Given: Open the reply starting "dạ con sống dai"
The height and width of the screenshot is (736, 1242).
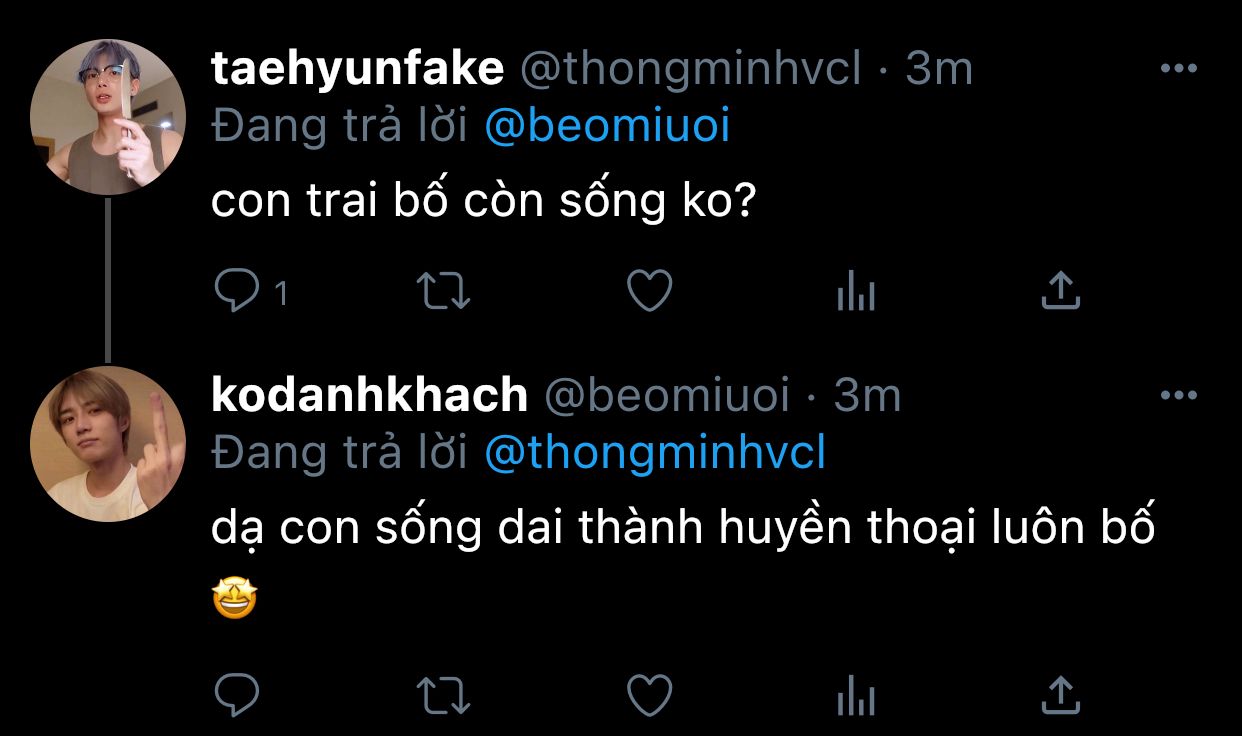Looking at the screenshot, I should (x=683, y=529).
